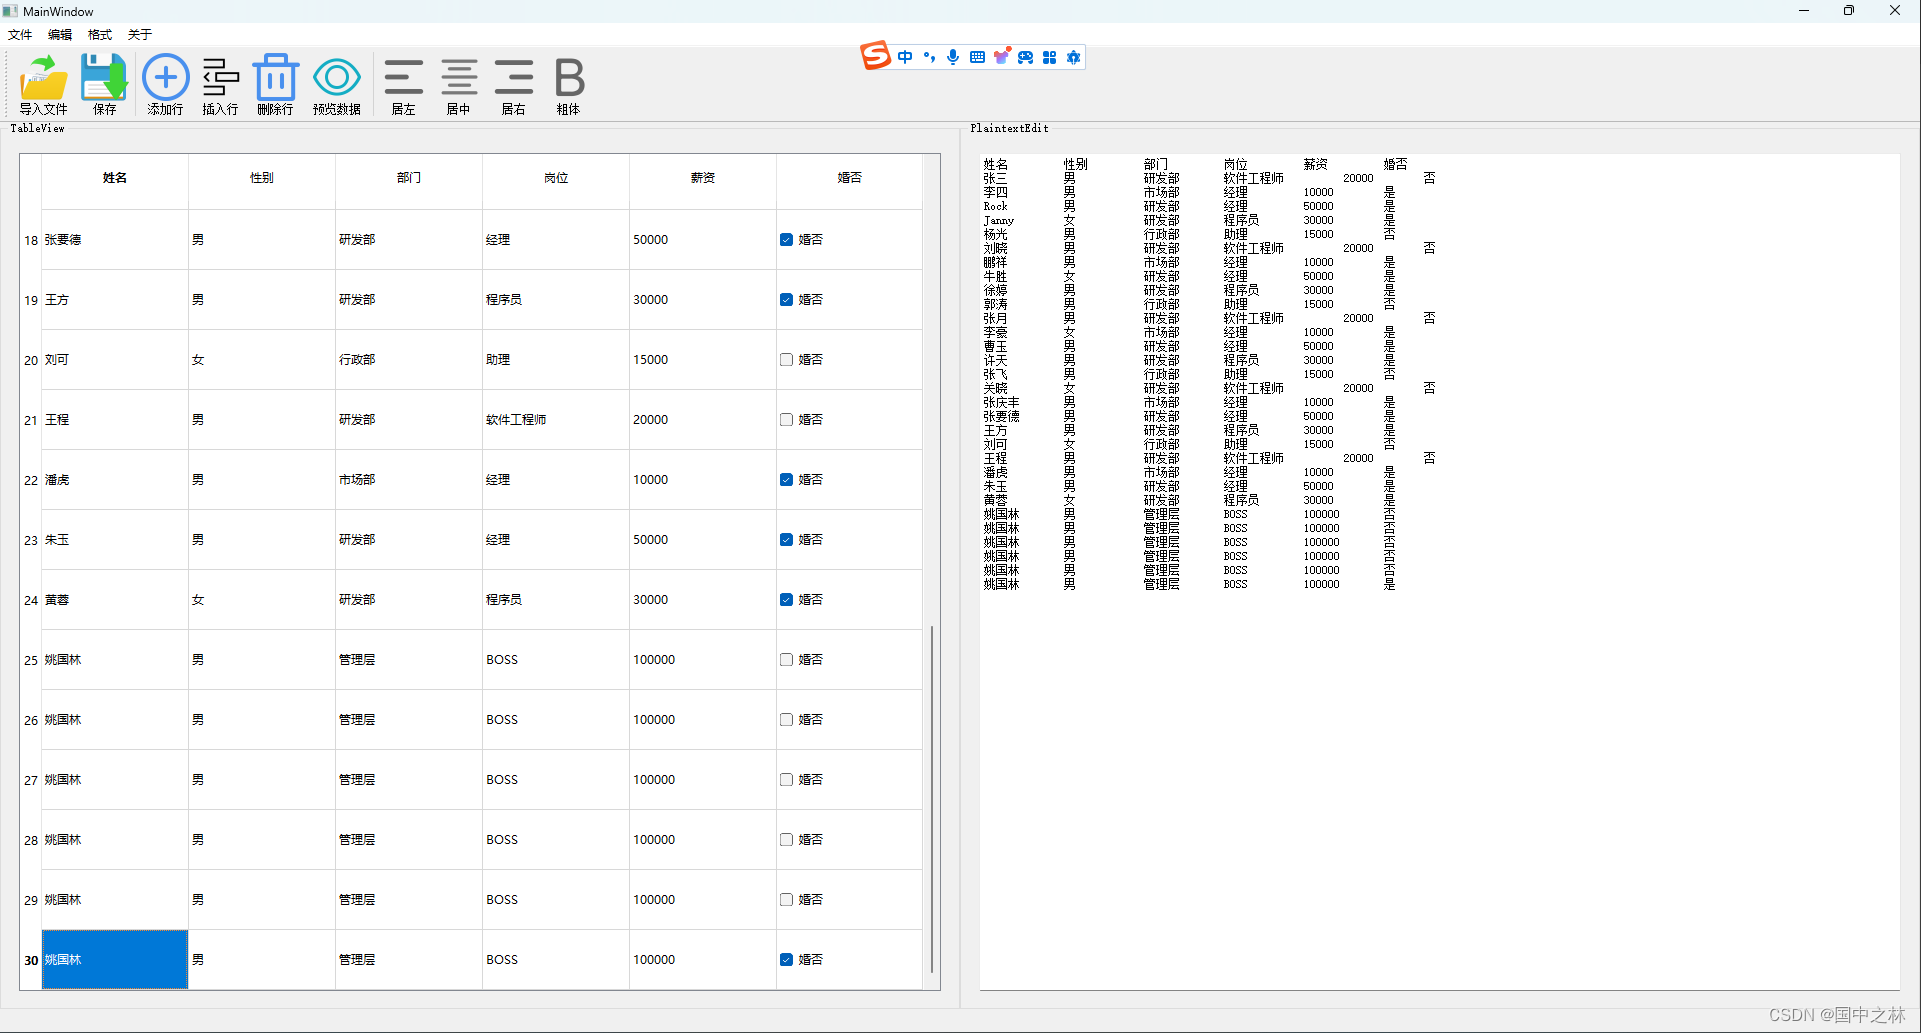Uncheck 婚否 for row 24 黄蓉
This screenshot has height=1033, width=1921.
[786, 600]
